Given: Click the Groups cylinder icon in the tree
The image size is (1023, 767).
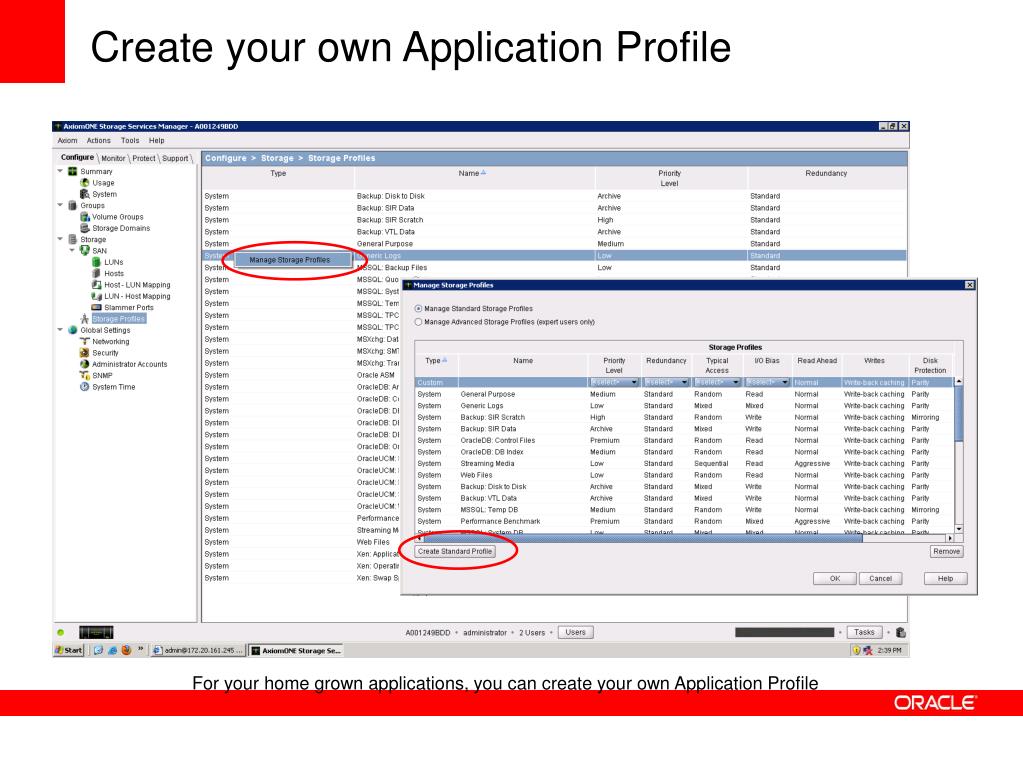Looking at the screenshot, I should click(72, 205).
